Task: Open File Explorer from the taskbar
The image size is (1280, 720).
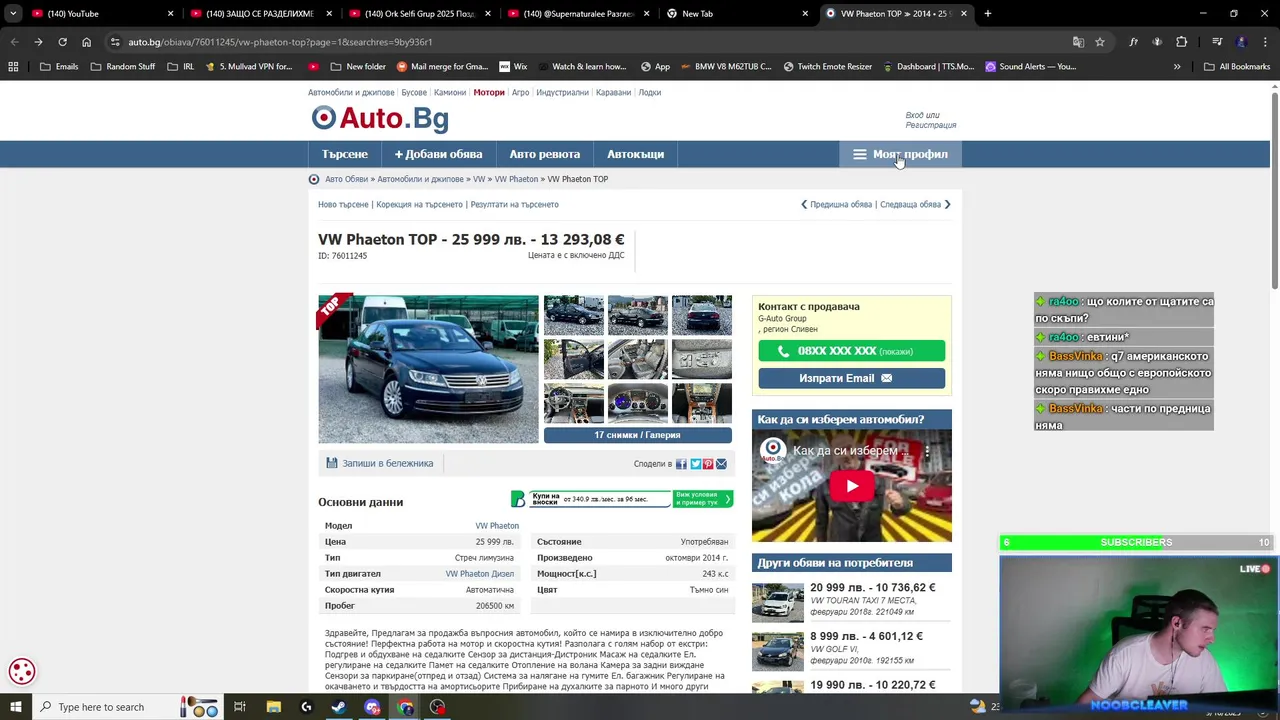Action: point(274,707)
